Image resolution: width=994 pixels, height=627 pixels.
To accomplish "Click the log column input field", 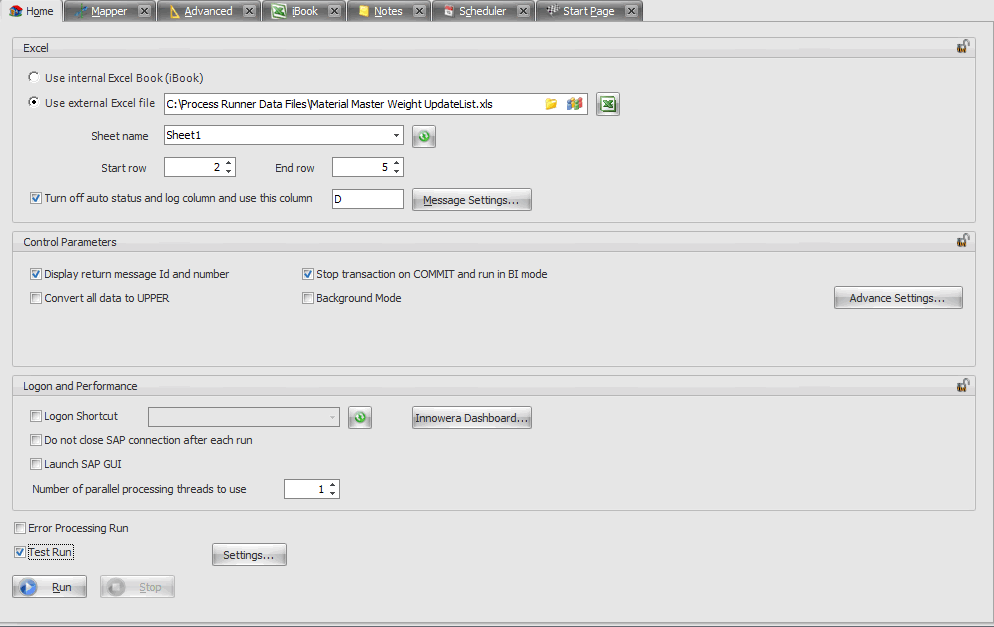I will [366, 199].
